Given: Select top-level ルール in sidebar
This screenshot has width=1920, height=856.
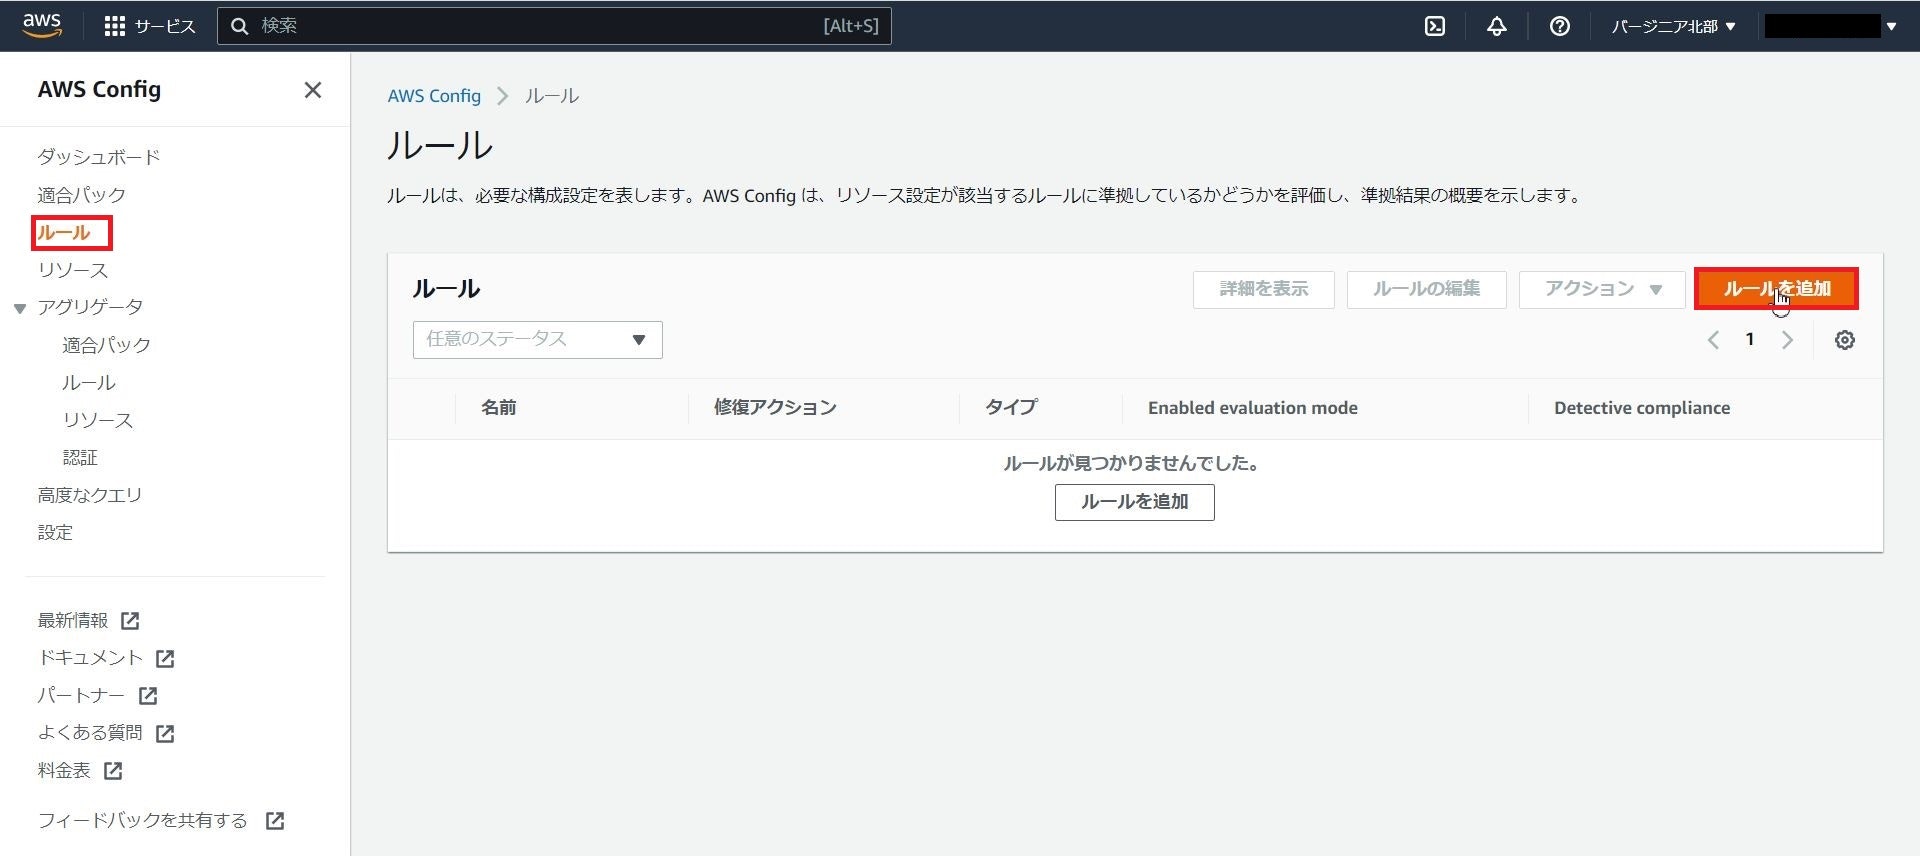Looking at the screenshot, I should pyautogui.click(x=64, y=233).
